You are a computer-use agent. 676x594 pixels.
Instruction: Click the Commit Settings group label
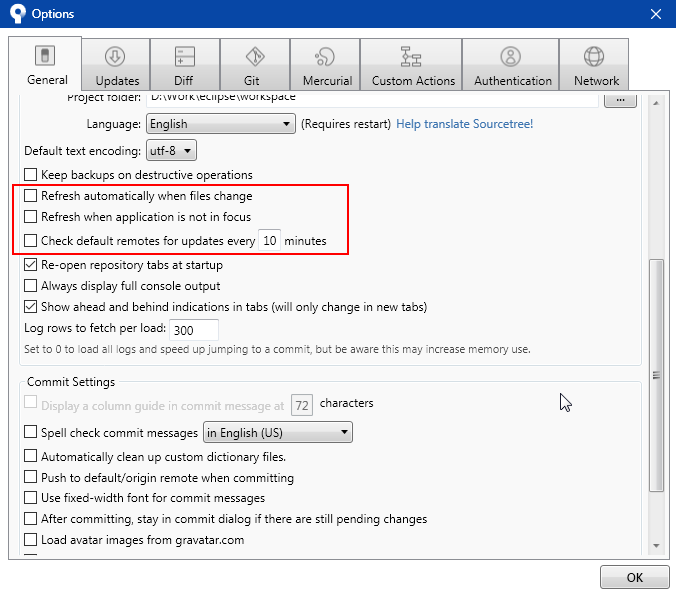point(71,381)
